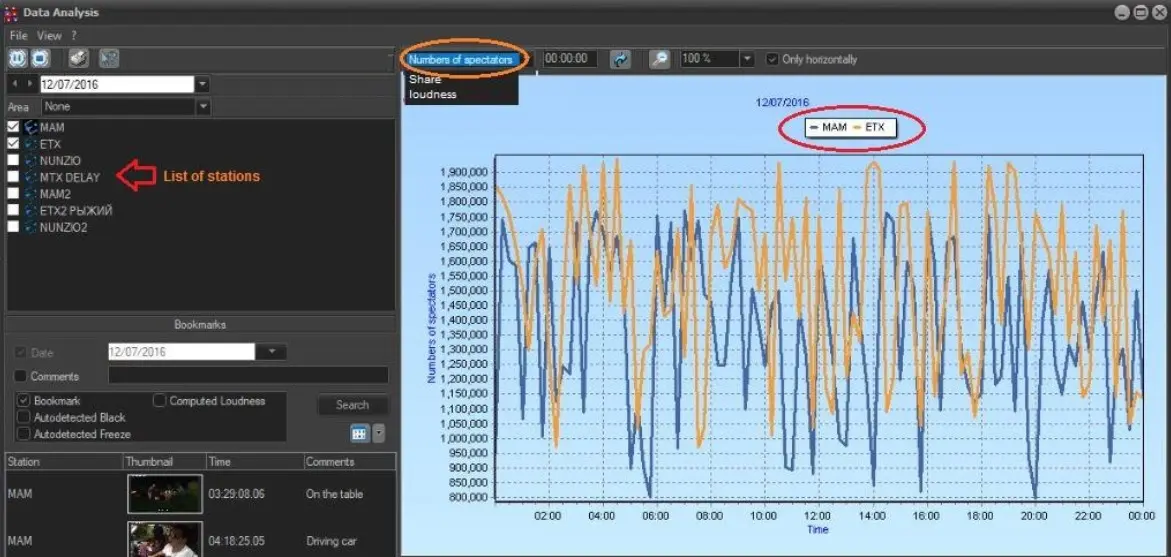
Task: Open the View menu
Action: 49,35
